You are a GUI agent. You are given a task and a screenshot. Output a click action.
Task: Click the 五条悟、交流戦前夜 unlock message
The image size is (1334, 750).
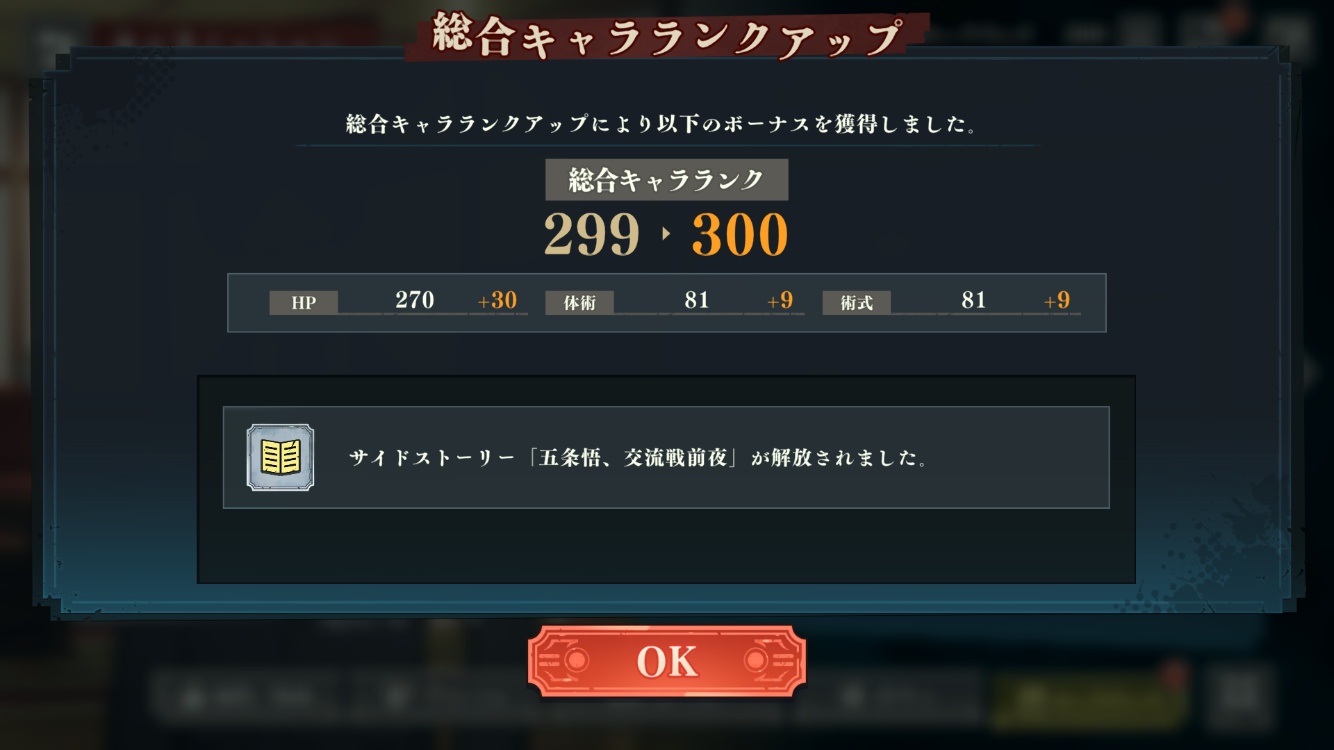click(x=639, y=459)
